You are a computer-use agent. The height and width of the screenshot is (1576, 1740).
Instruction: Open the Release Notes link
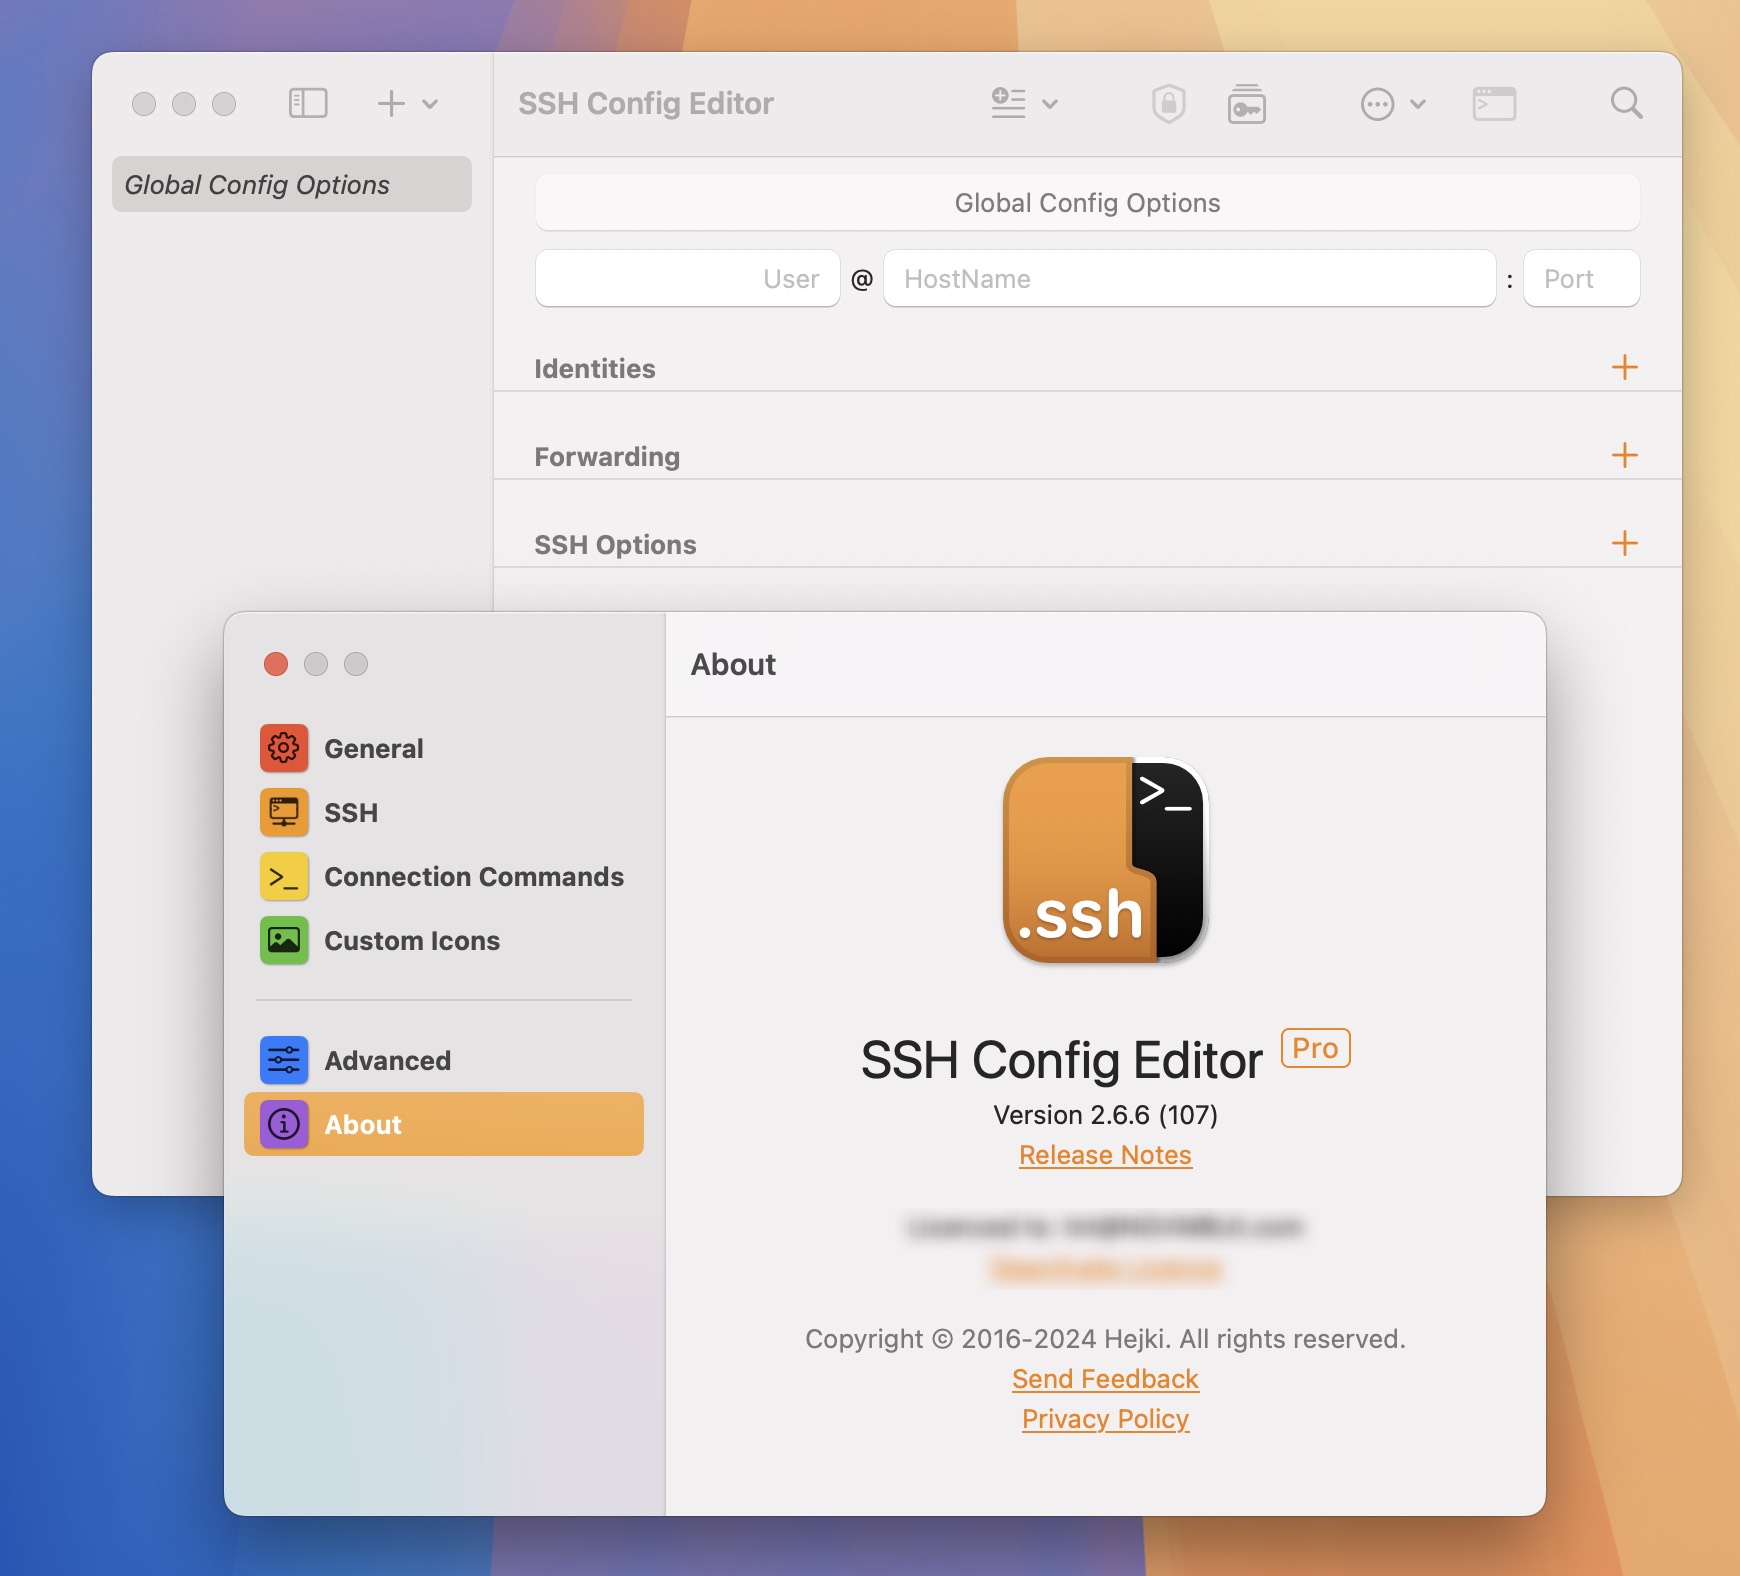(x=1105, y=1155)
